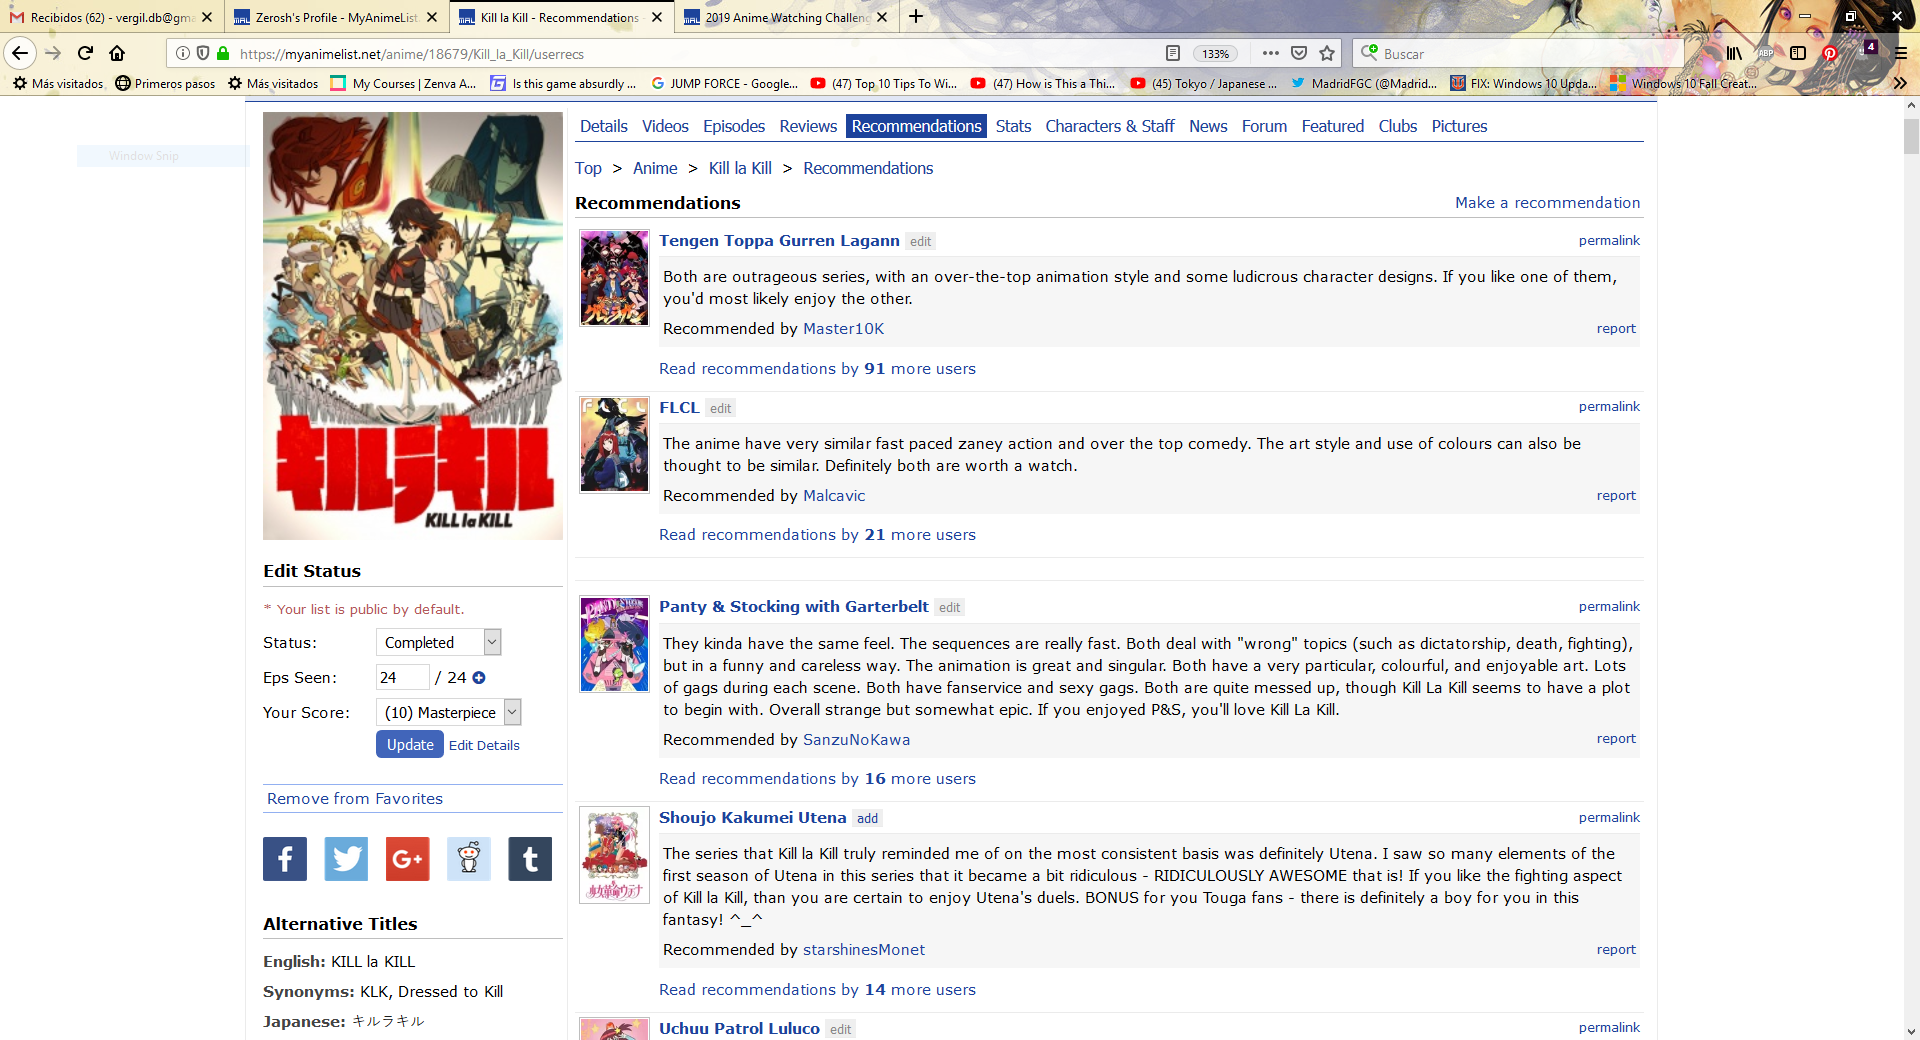This screenshot has height=1040, width=1920.
Task: Open the Status dropdown showing Completed
Action: coord(439,642)
